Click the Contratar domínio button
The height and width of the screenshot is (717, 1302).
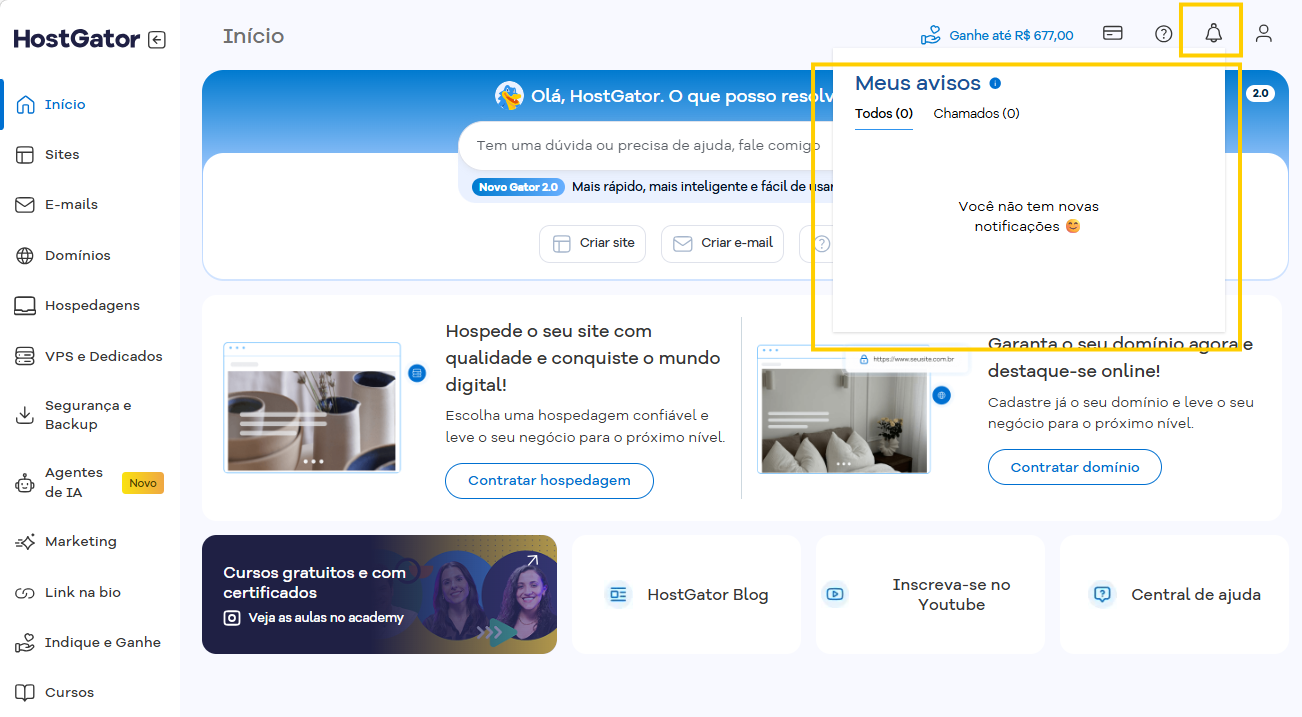[1075, 467]
